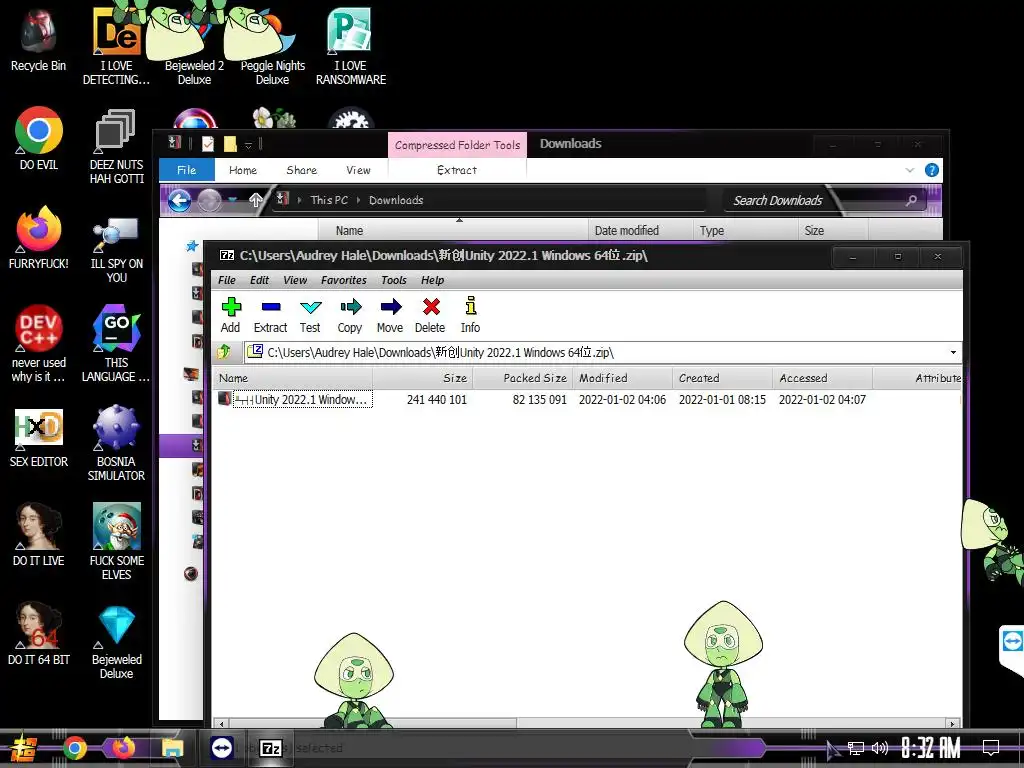Expand the Explorer ribbon chevron
Viewport: 1024px width, 768px height.
[x=910, y=170]
